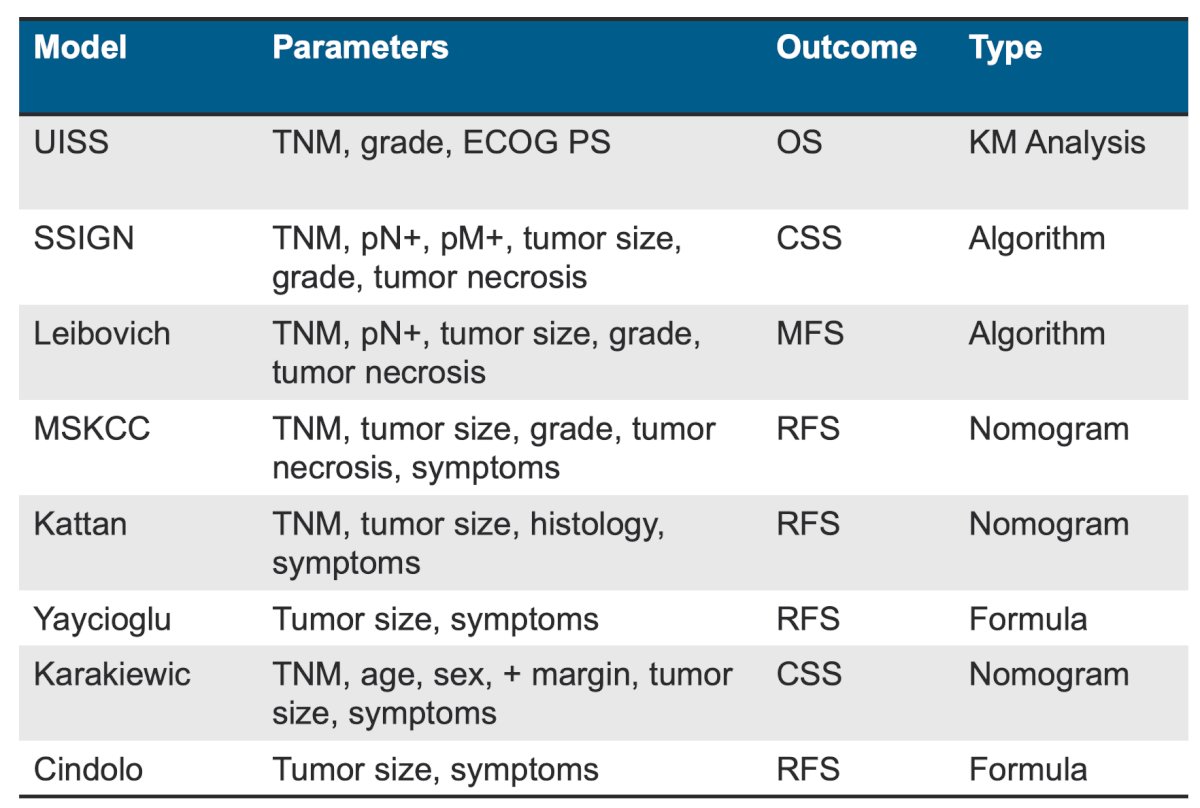Select the UISS model cell
This screenshot has width=1200, height=808.
click(x=71, y=142)
